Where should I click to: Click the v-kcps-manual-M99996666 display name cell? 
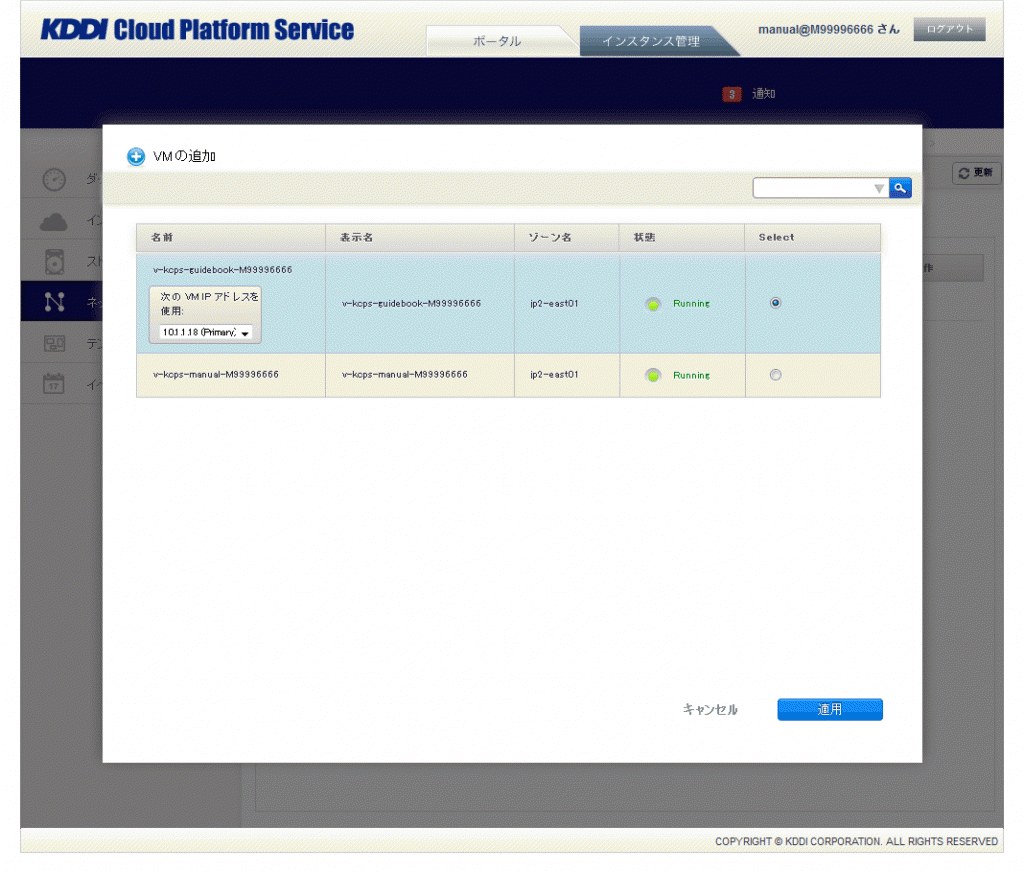click(x=420, y=375)
